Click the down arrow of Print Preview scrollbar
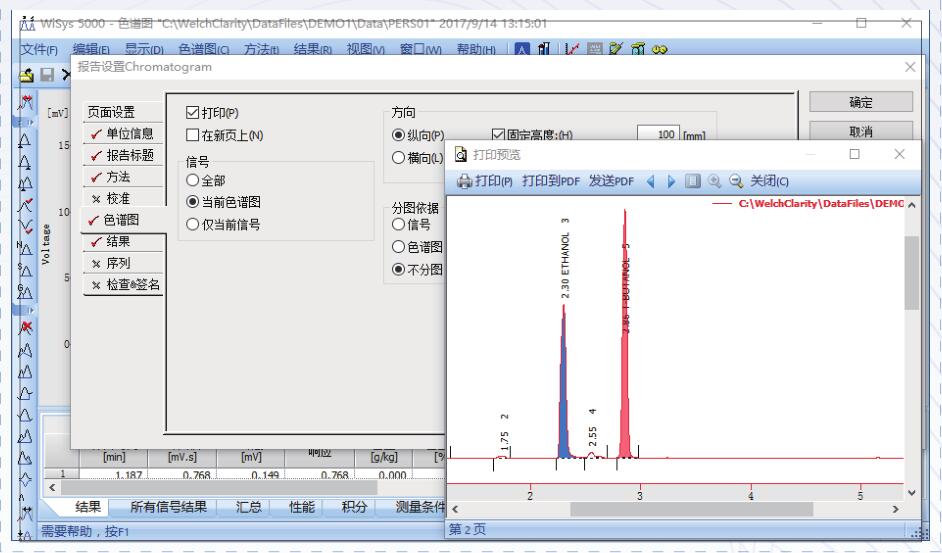942x553 pixels. pyautogui.click(x=911, y=493)
